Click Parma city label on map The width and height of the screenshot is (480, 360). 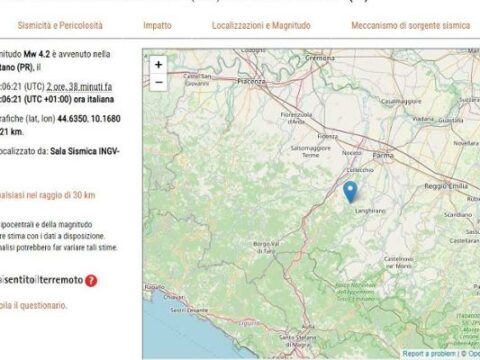pos(383,155)
